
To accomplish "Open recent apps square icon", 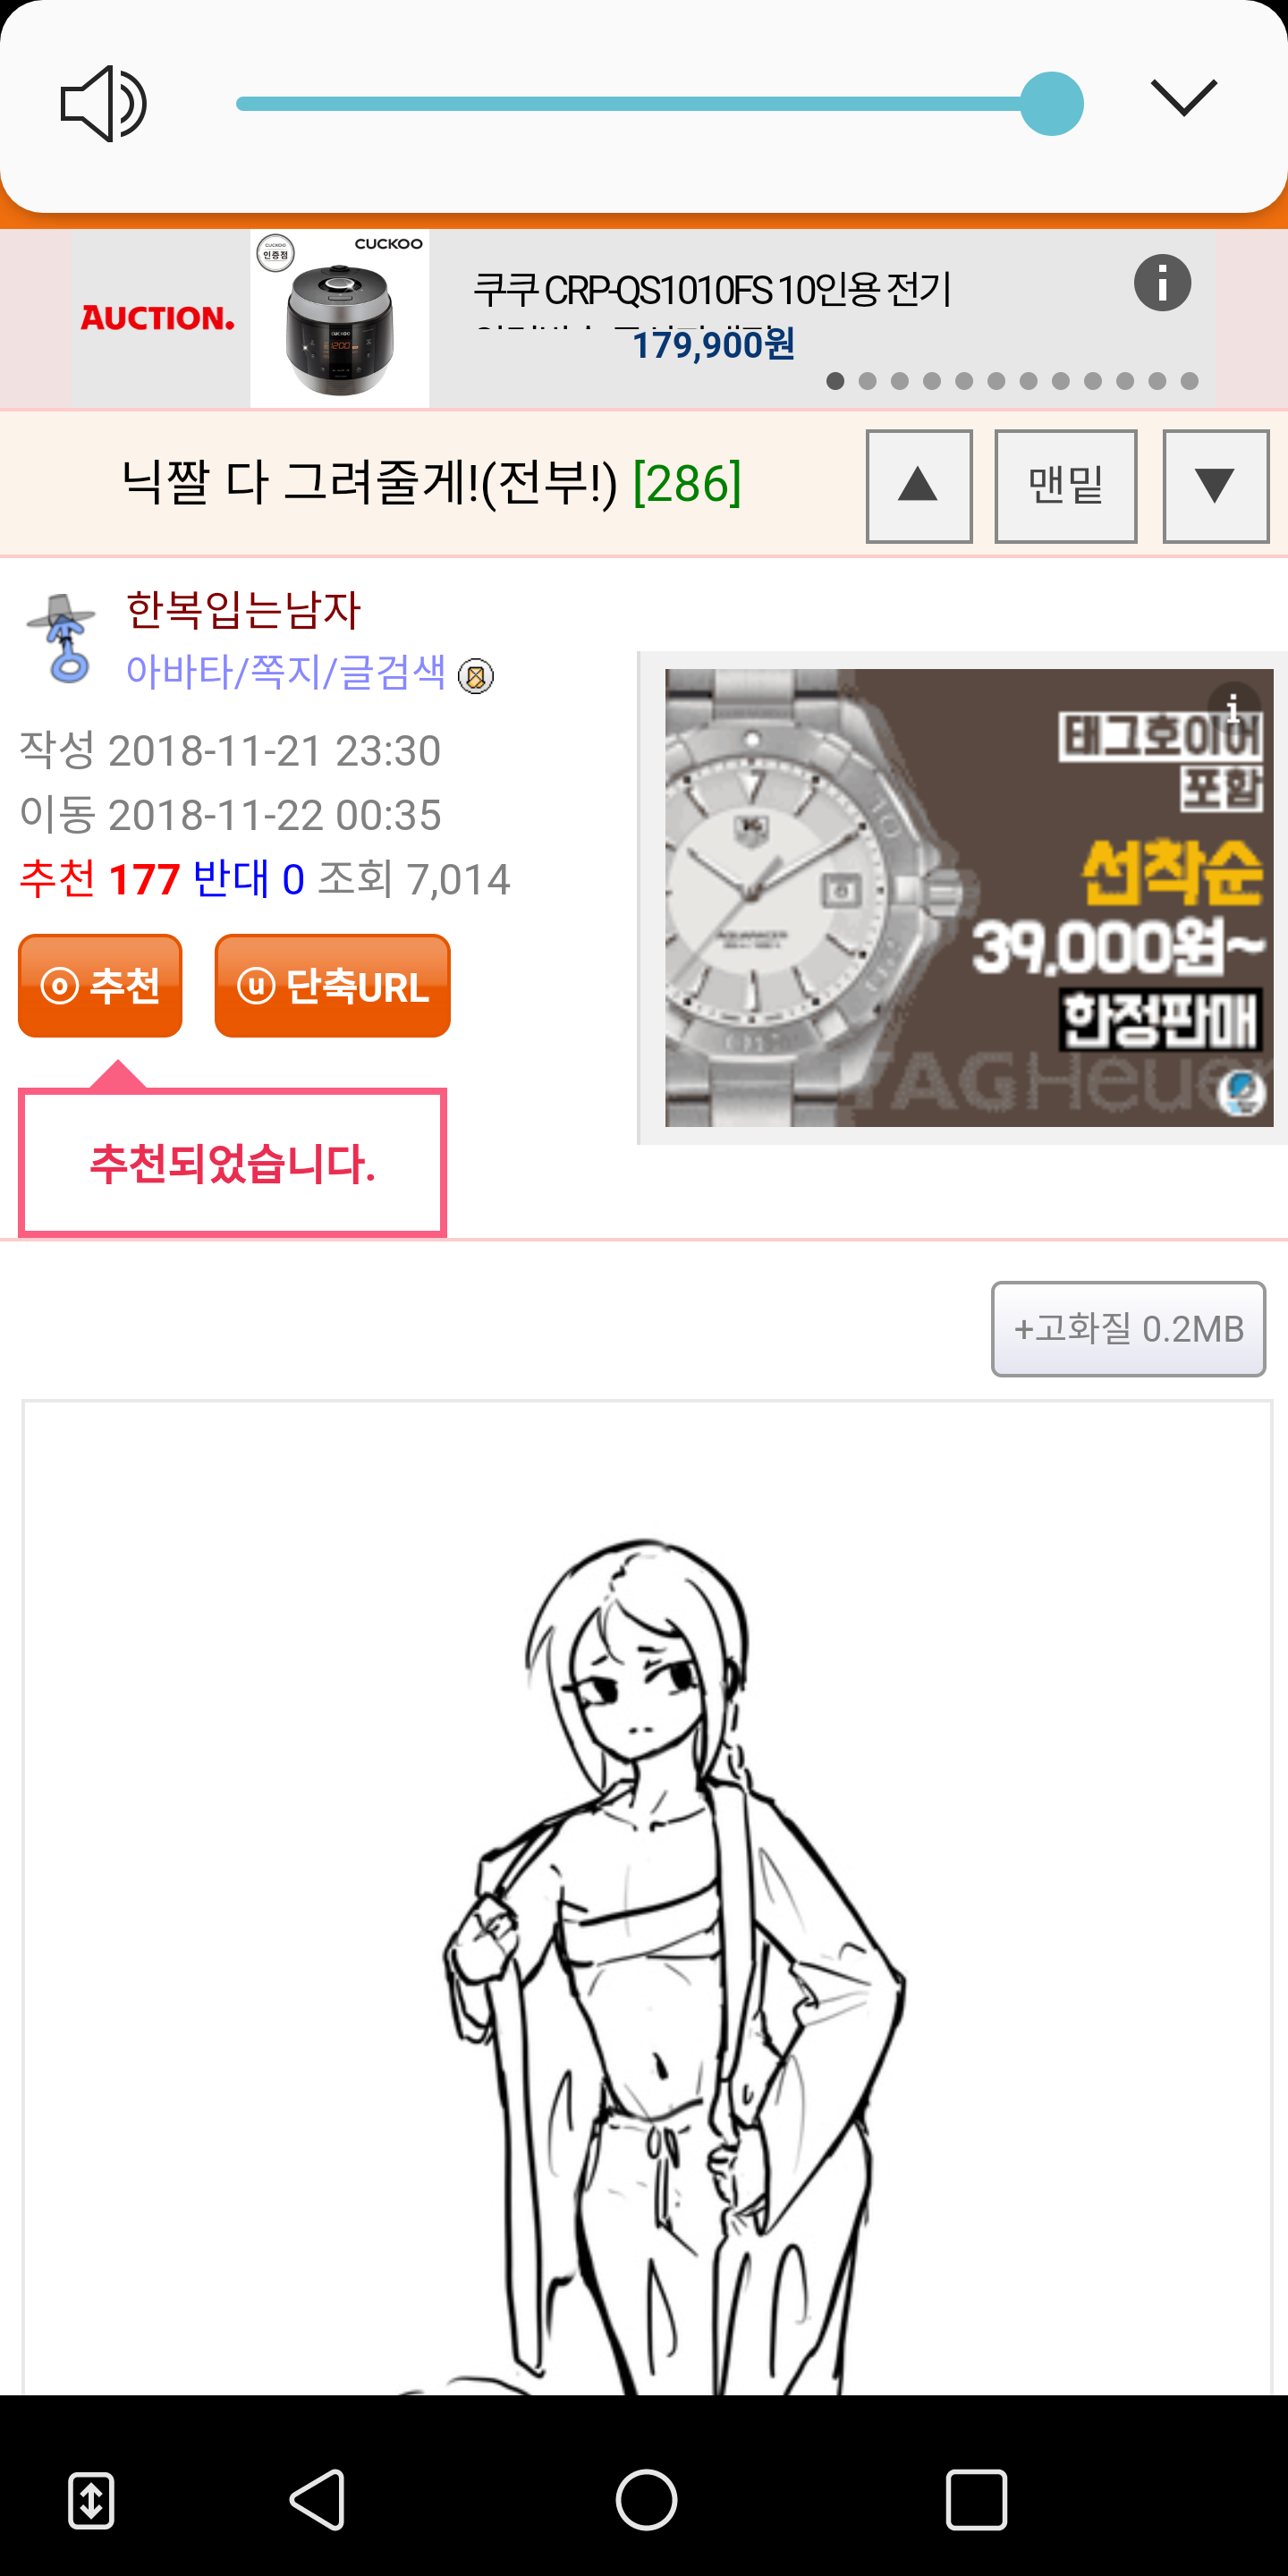I will (x=976, y=2499).
